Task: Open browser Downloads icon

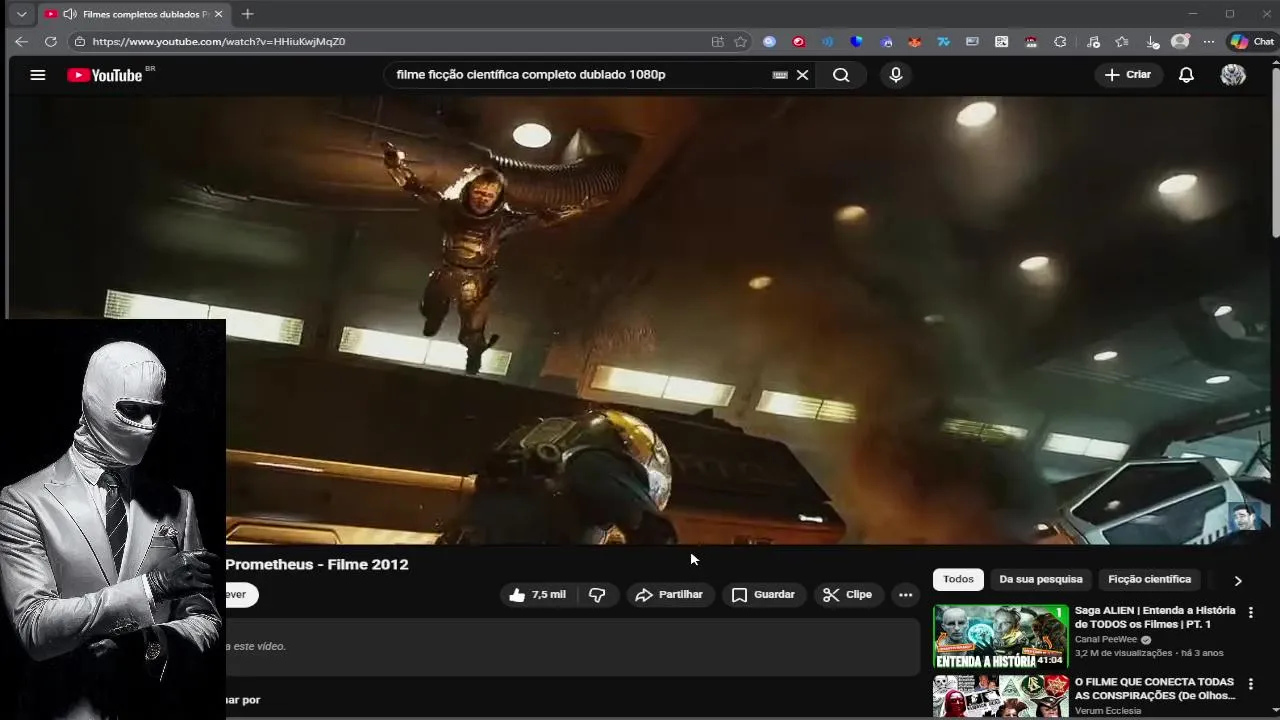Action: click(1152, 41)
